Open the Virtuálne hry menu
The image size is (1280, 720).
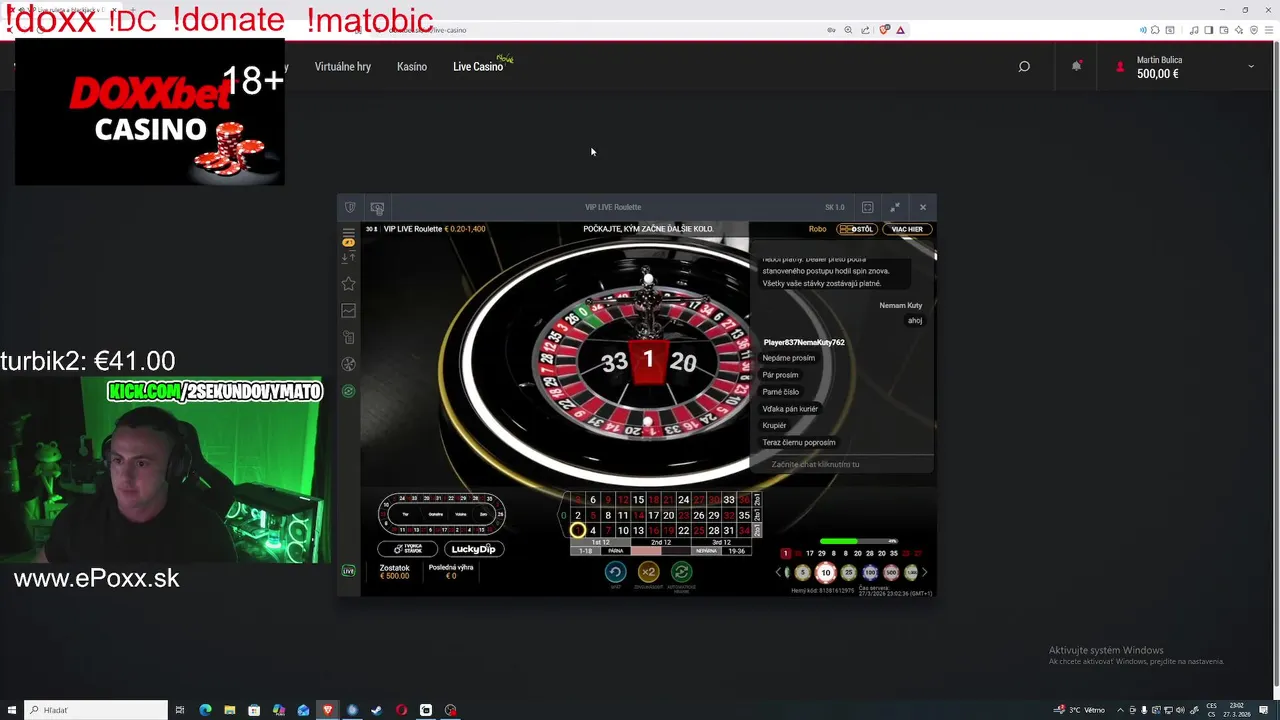click(x=343, y=67)
